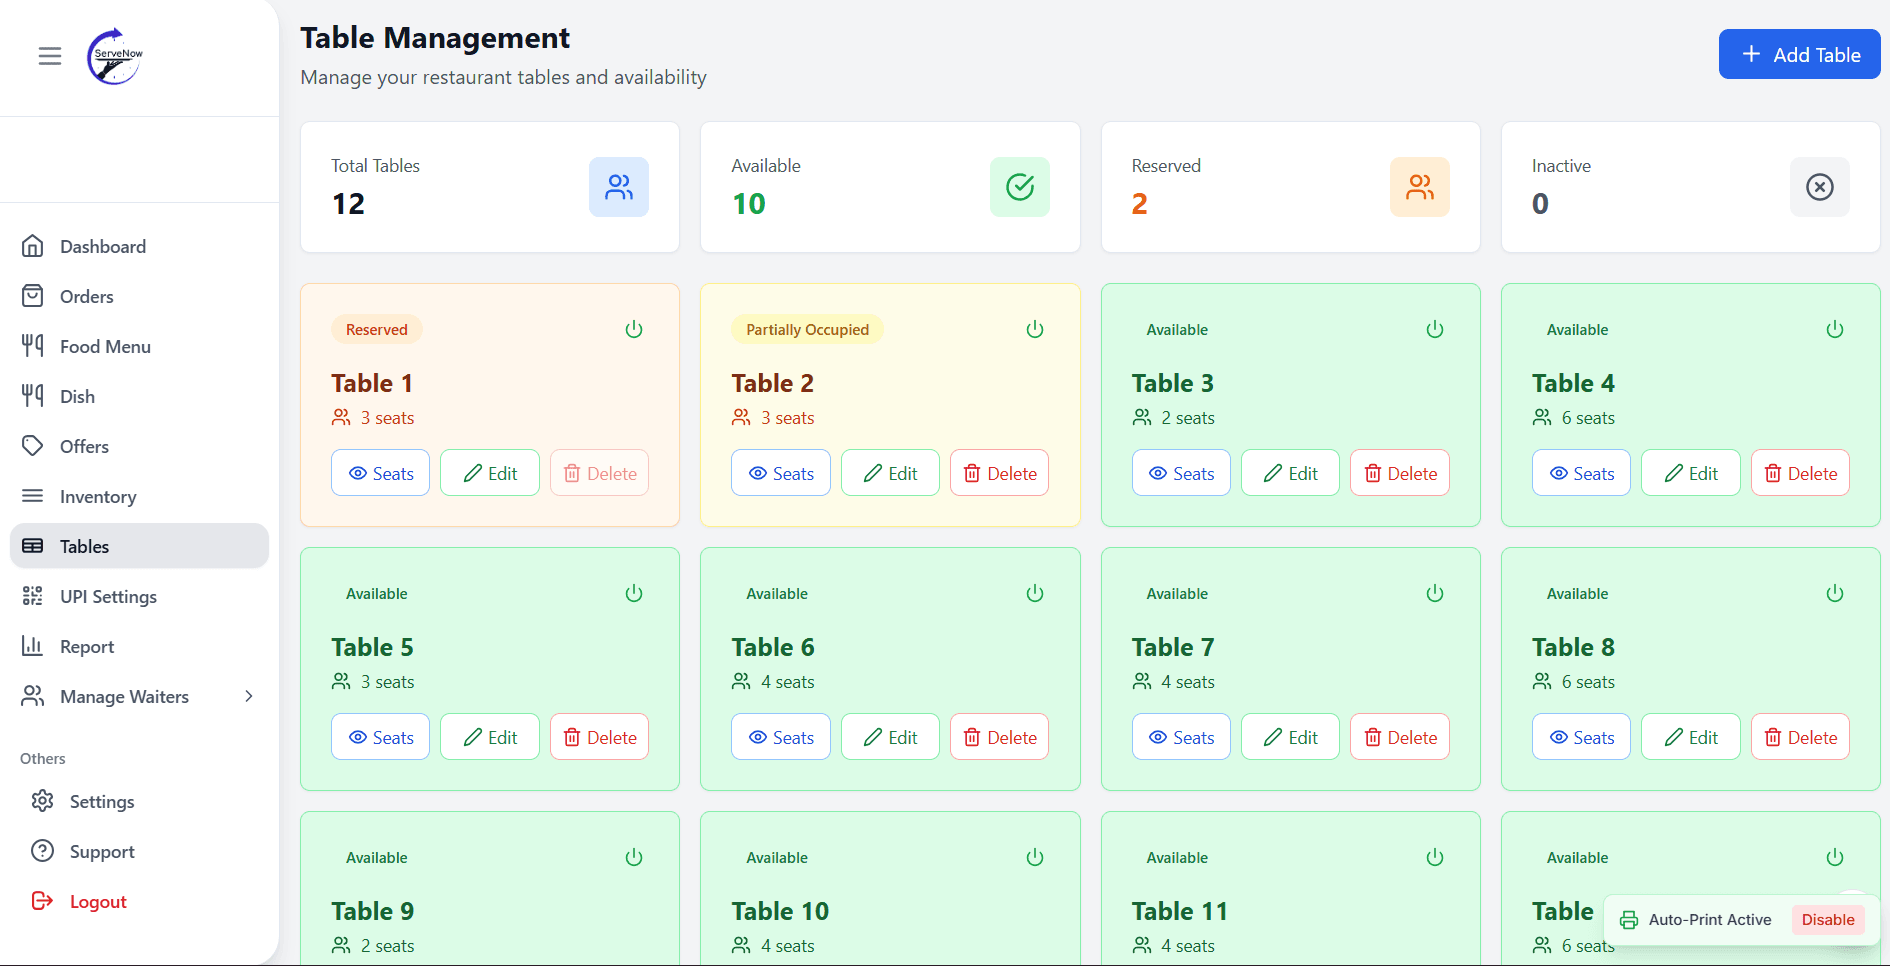Toggle power for Table 1
The height and width of the screenshot is (966, 1890).
click(x=634, y=330)
